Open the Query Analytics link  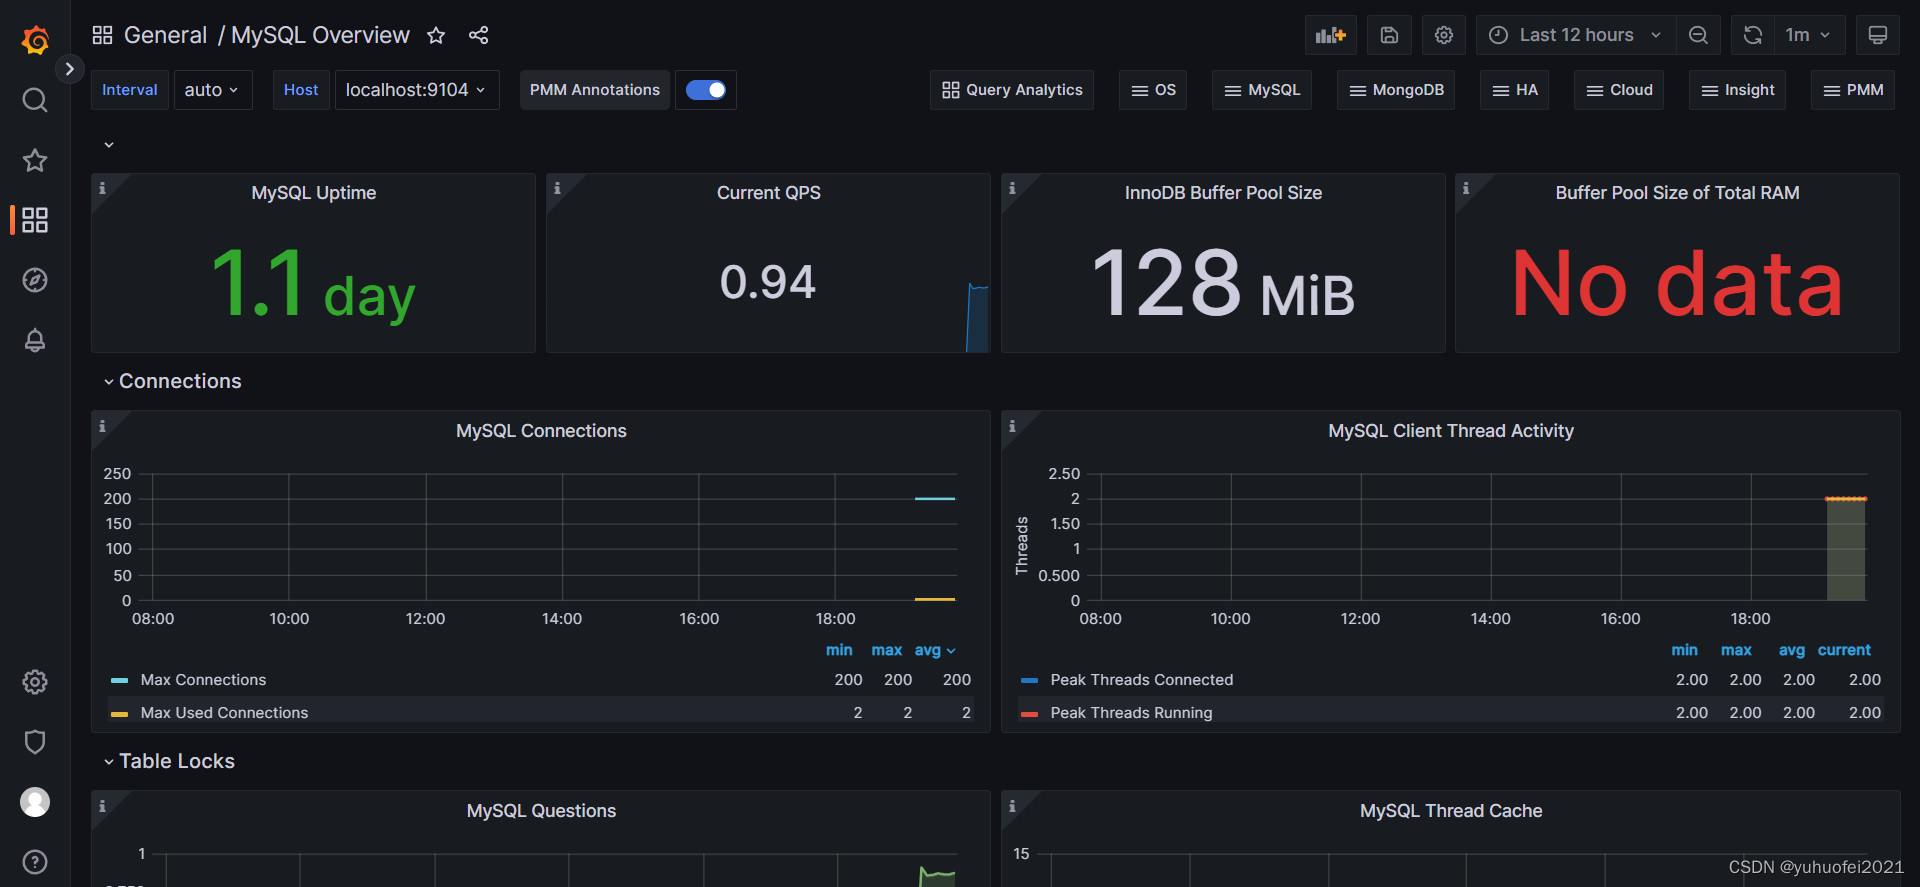pyautogui.click(x=1012, y=90)
